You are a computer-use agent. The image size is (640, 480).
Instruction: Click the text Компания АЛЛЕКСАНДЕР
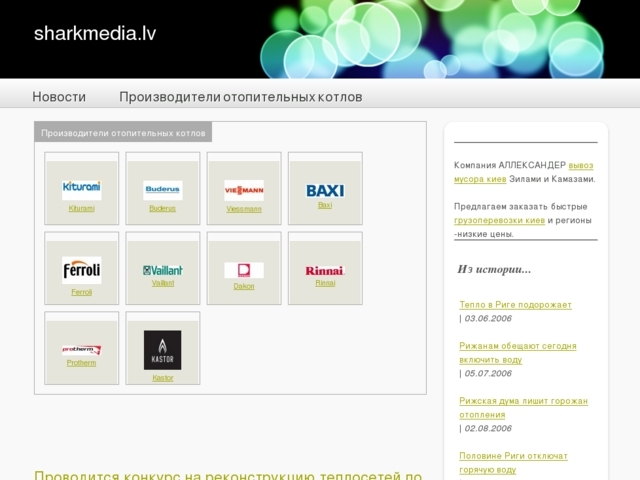click(x=510, y=165)
